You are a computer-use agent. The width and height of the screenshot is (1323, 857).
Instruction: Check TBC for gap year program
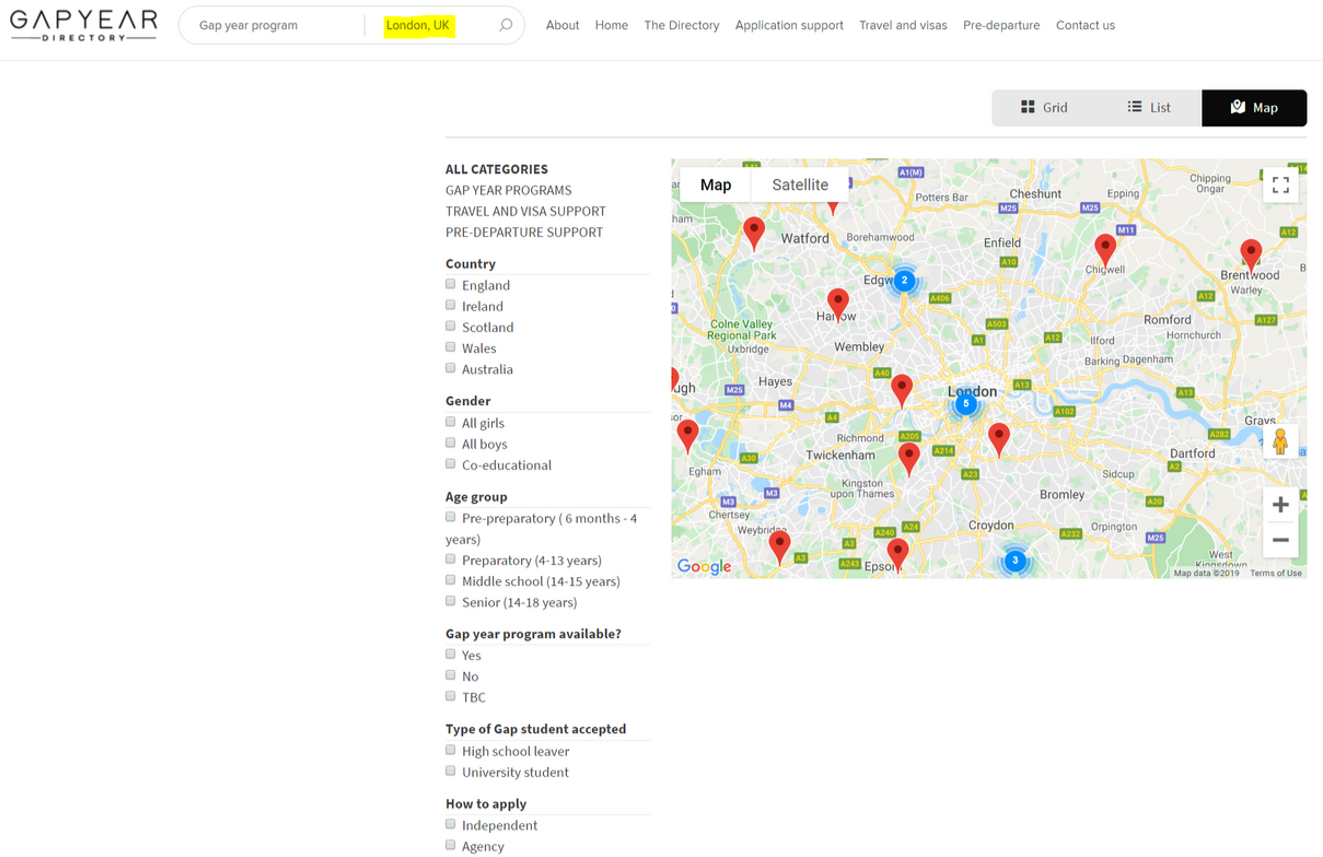pyautogui.click(x=451, y=697)
